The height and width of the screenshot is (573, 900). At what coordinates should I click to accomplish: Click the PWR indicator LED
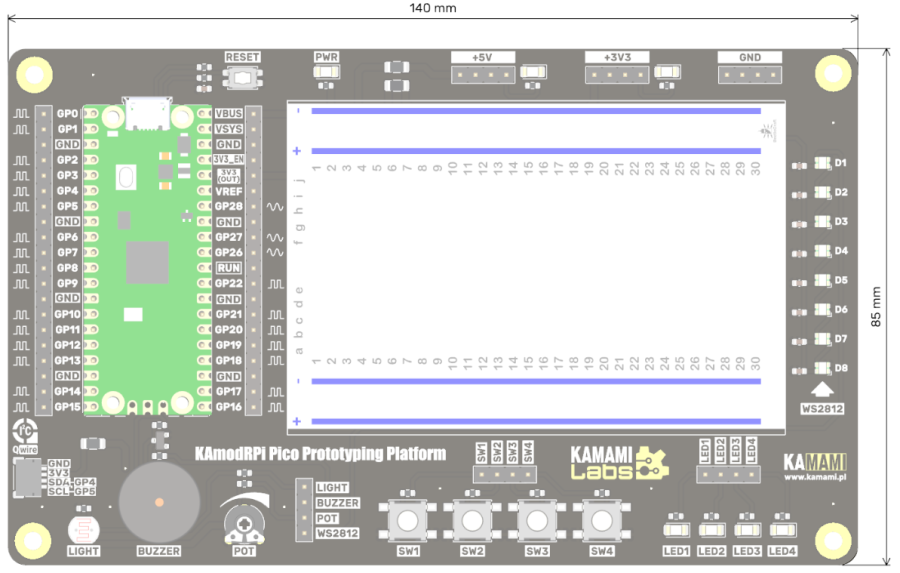(x=327, y=74)
